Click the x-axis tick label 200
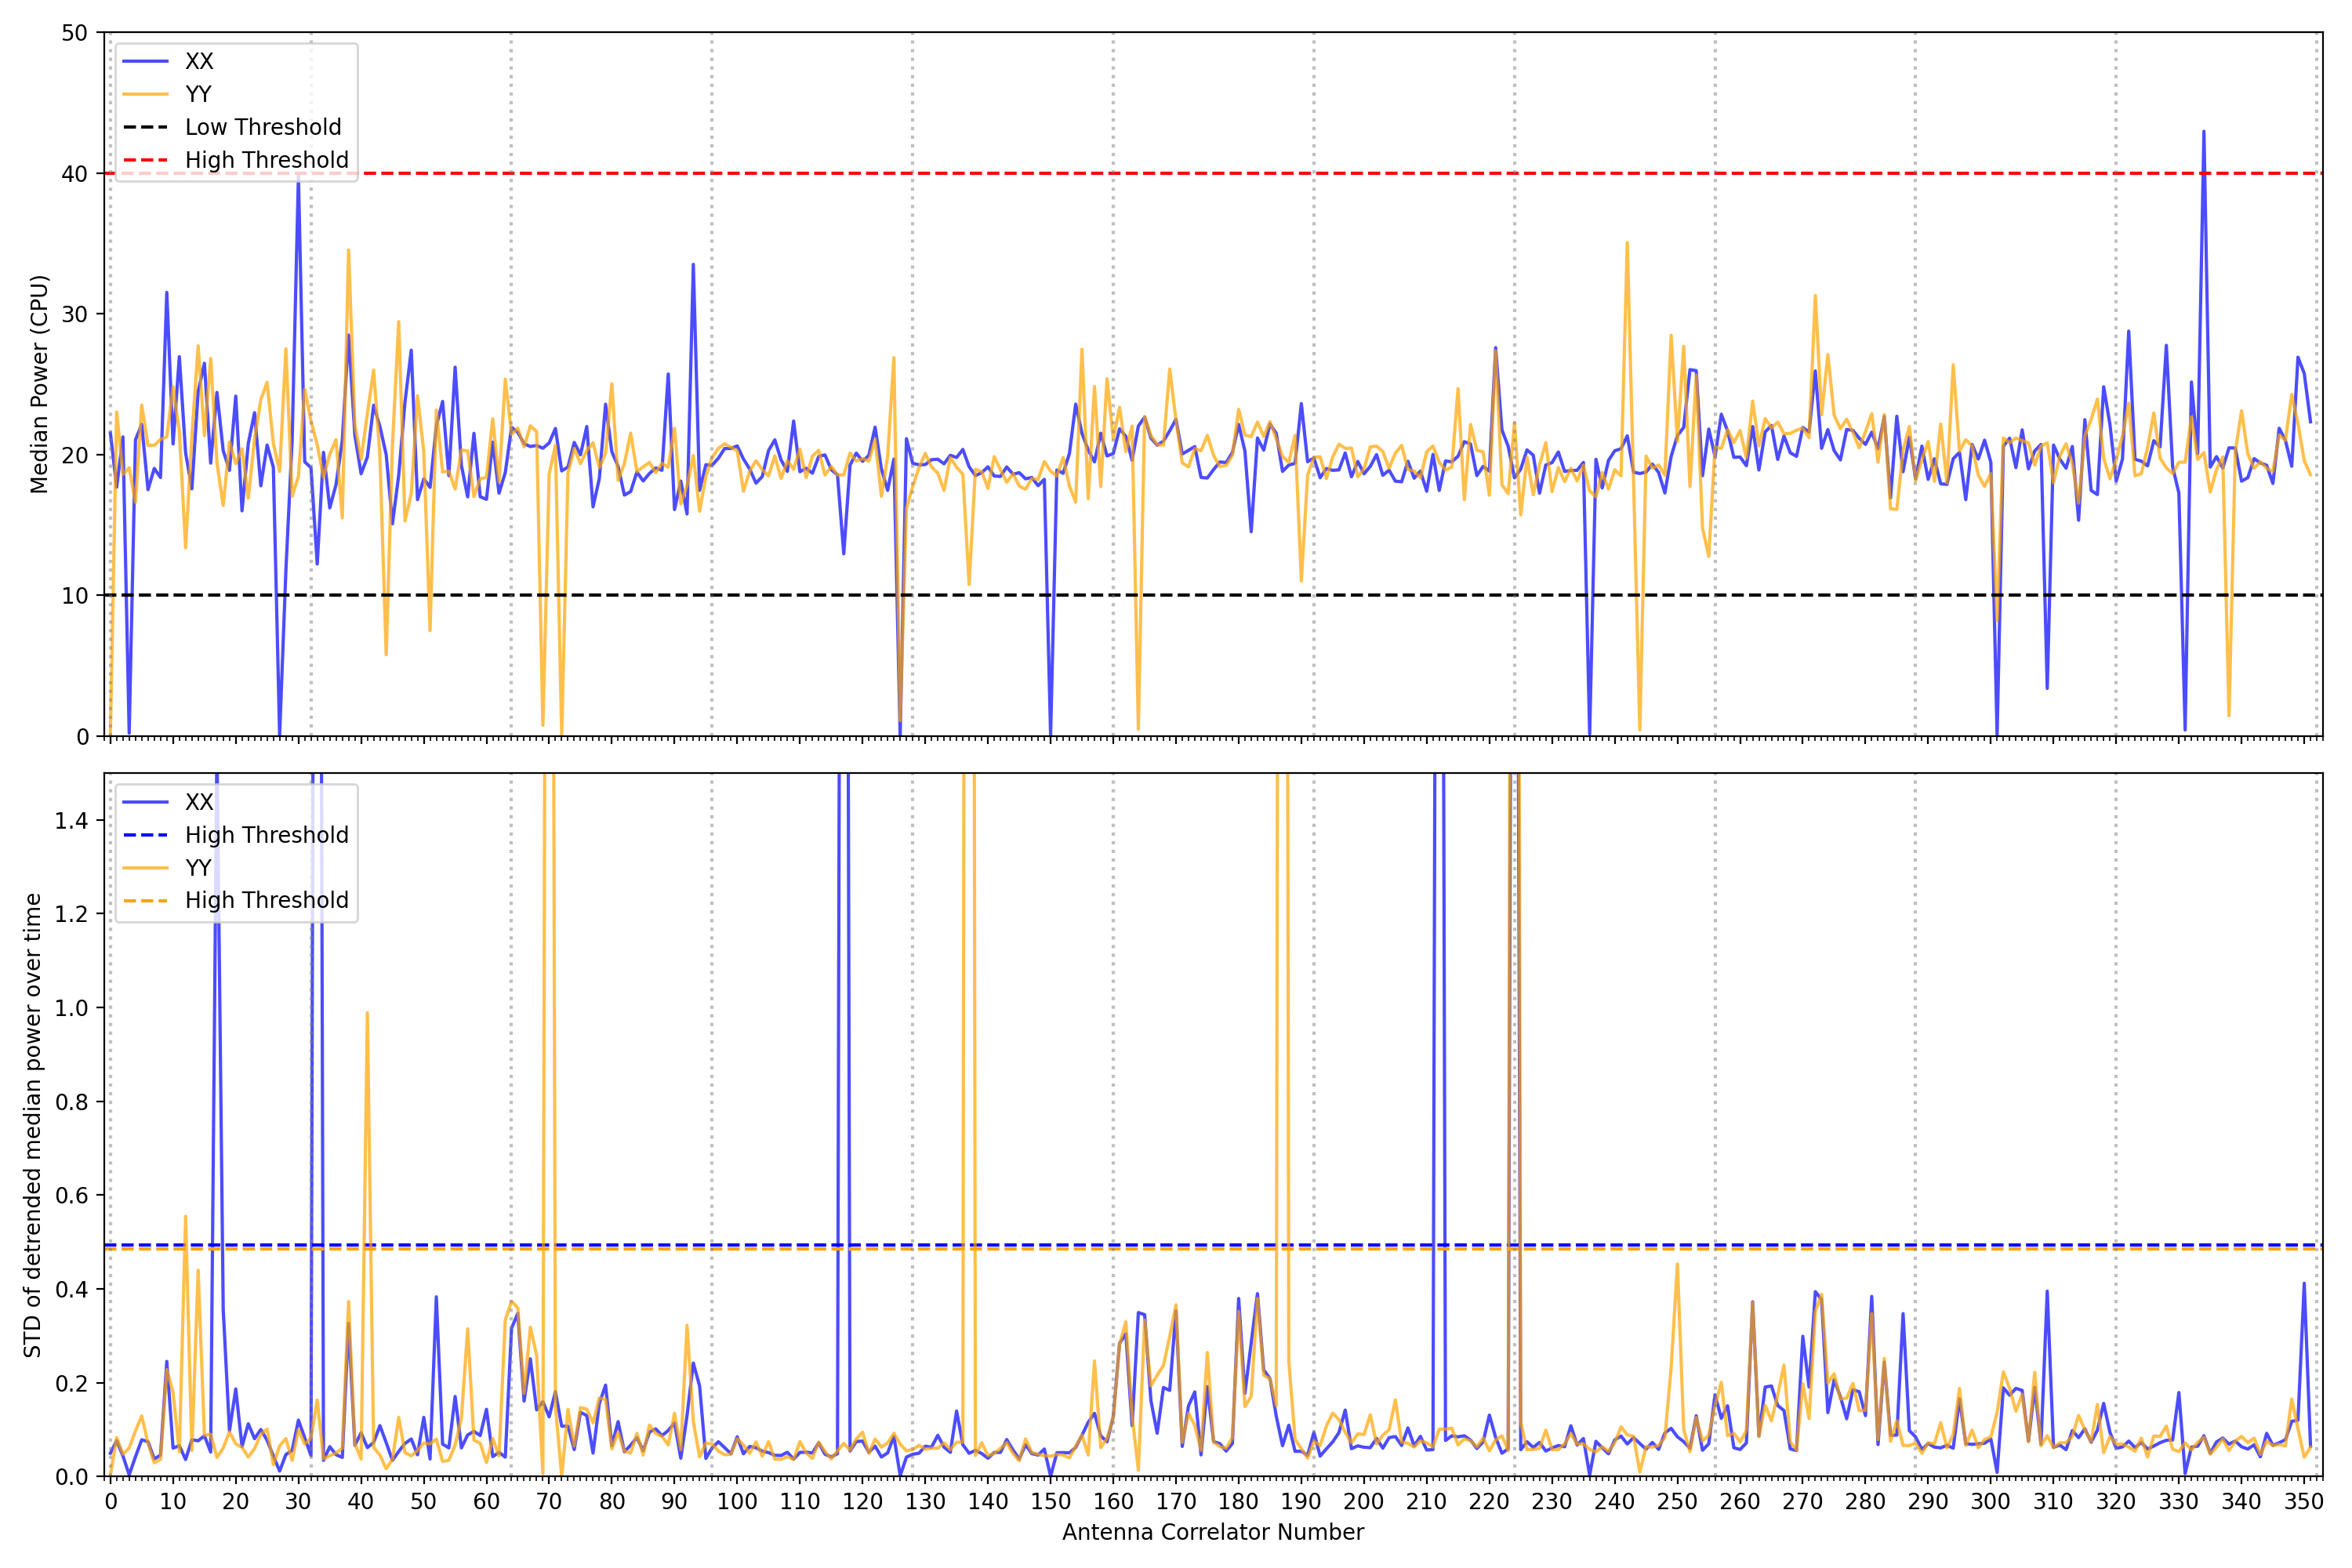This screenshot has height=1568, width=2352. tap(1363, 1502)
